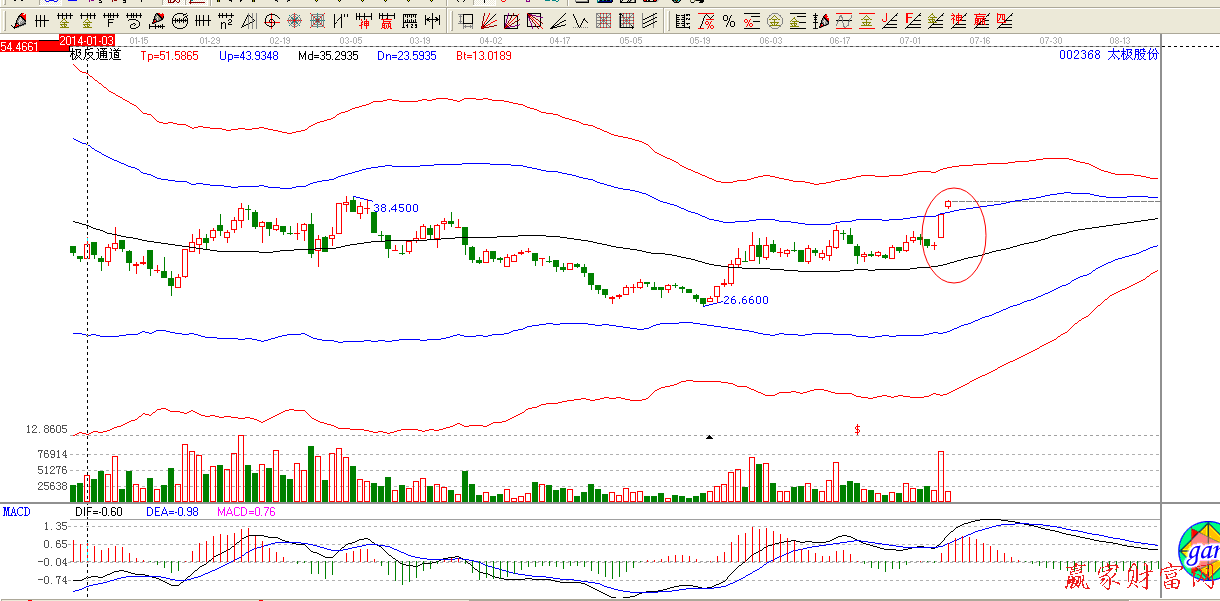Select the red fan lines tool icon

click(x=488, y=20)
